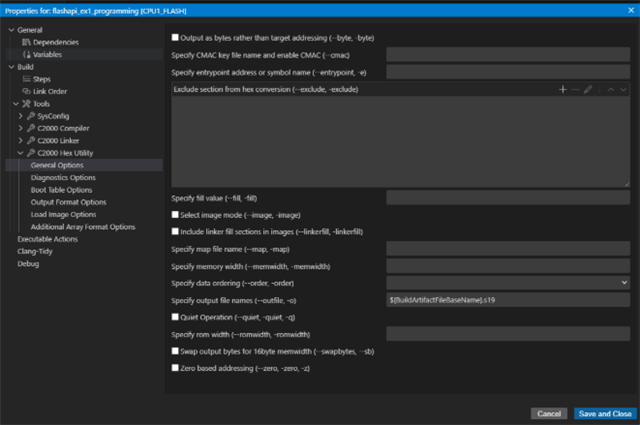Click the C2000 Compiler wrench icon

tap(31, 128)
